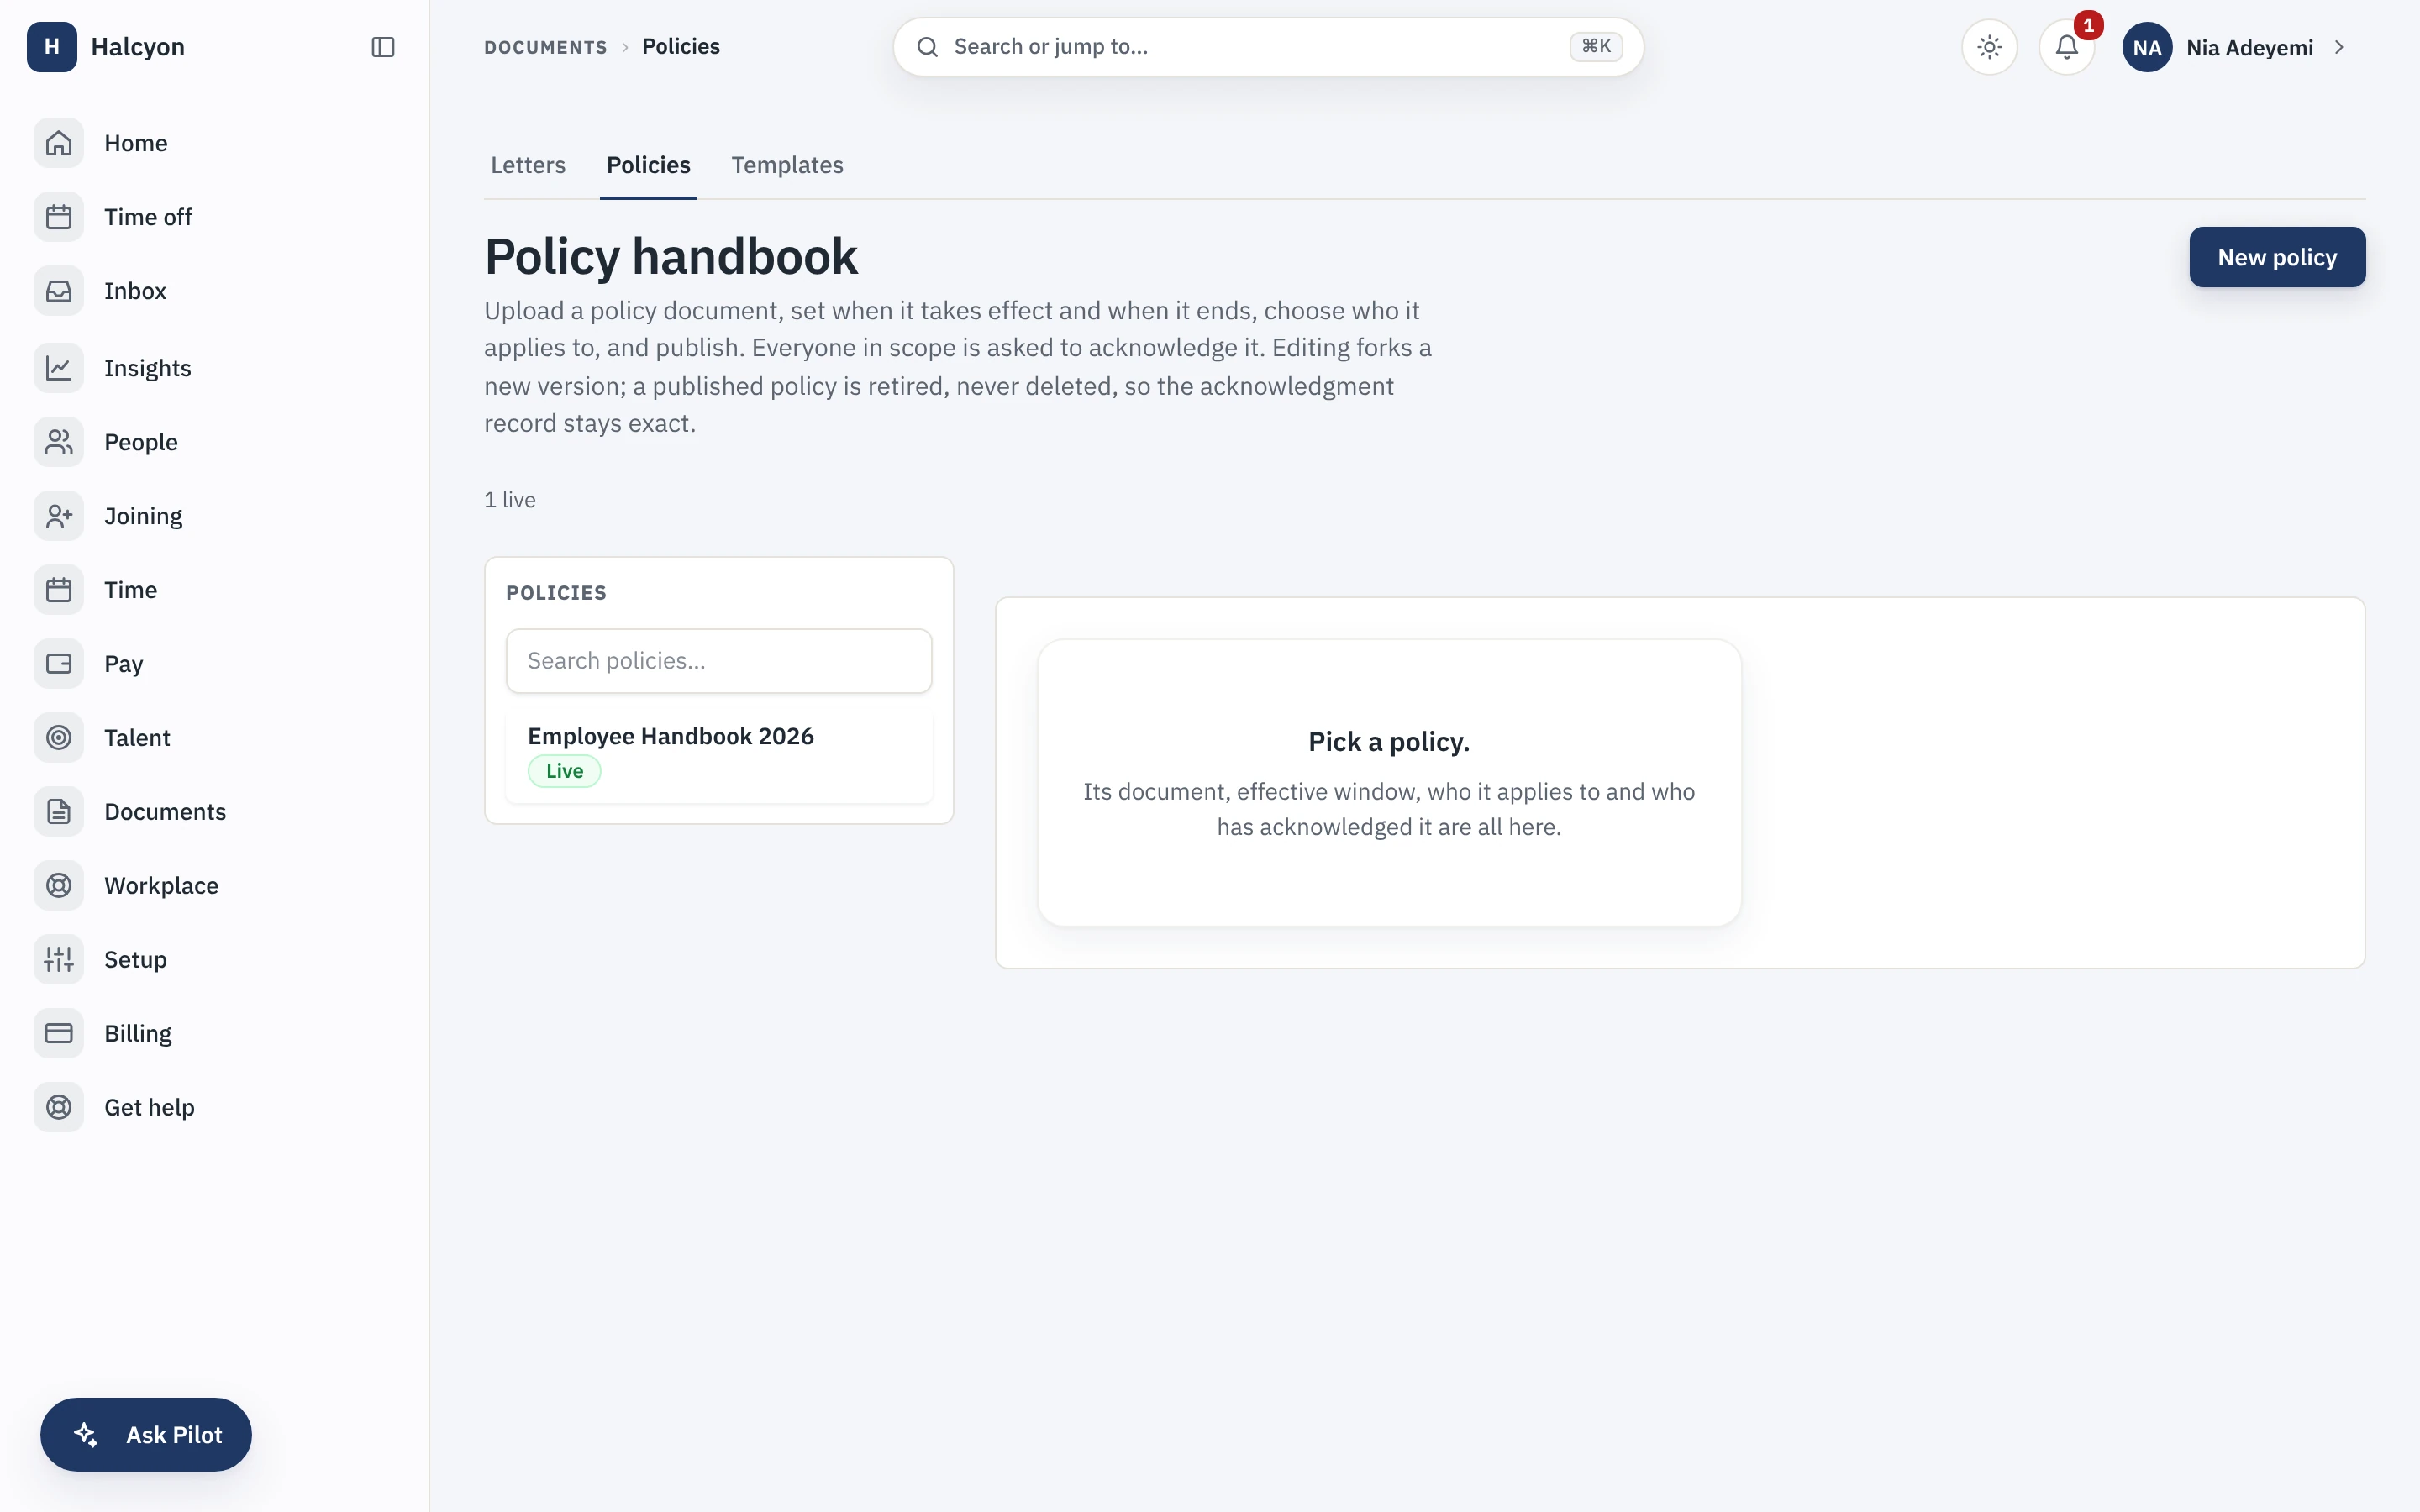2420x1512 pixels.
Task: Select the Employee Handbook 2026 policy
Action: (719, 755)
